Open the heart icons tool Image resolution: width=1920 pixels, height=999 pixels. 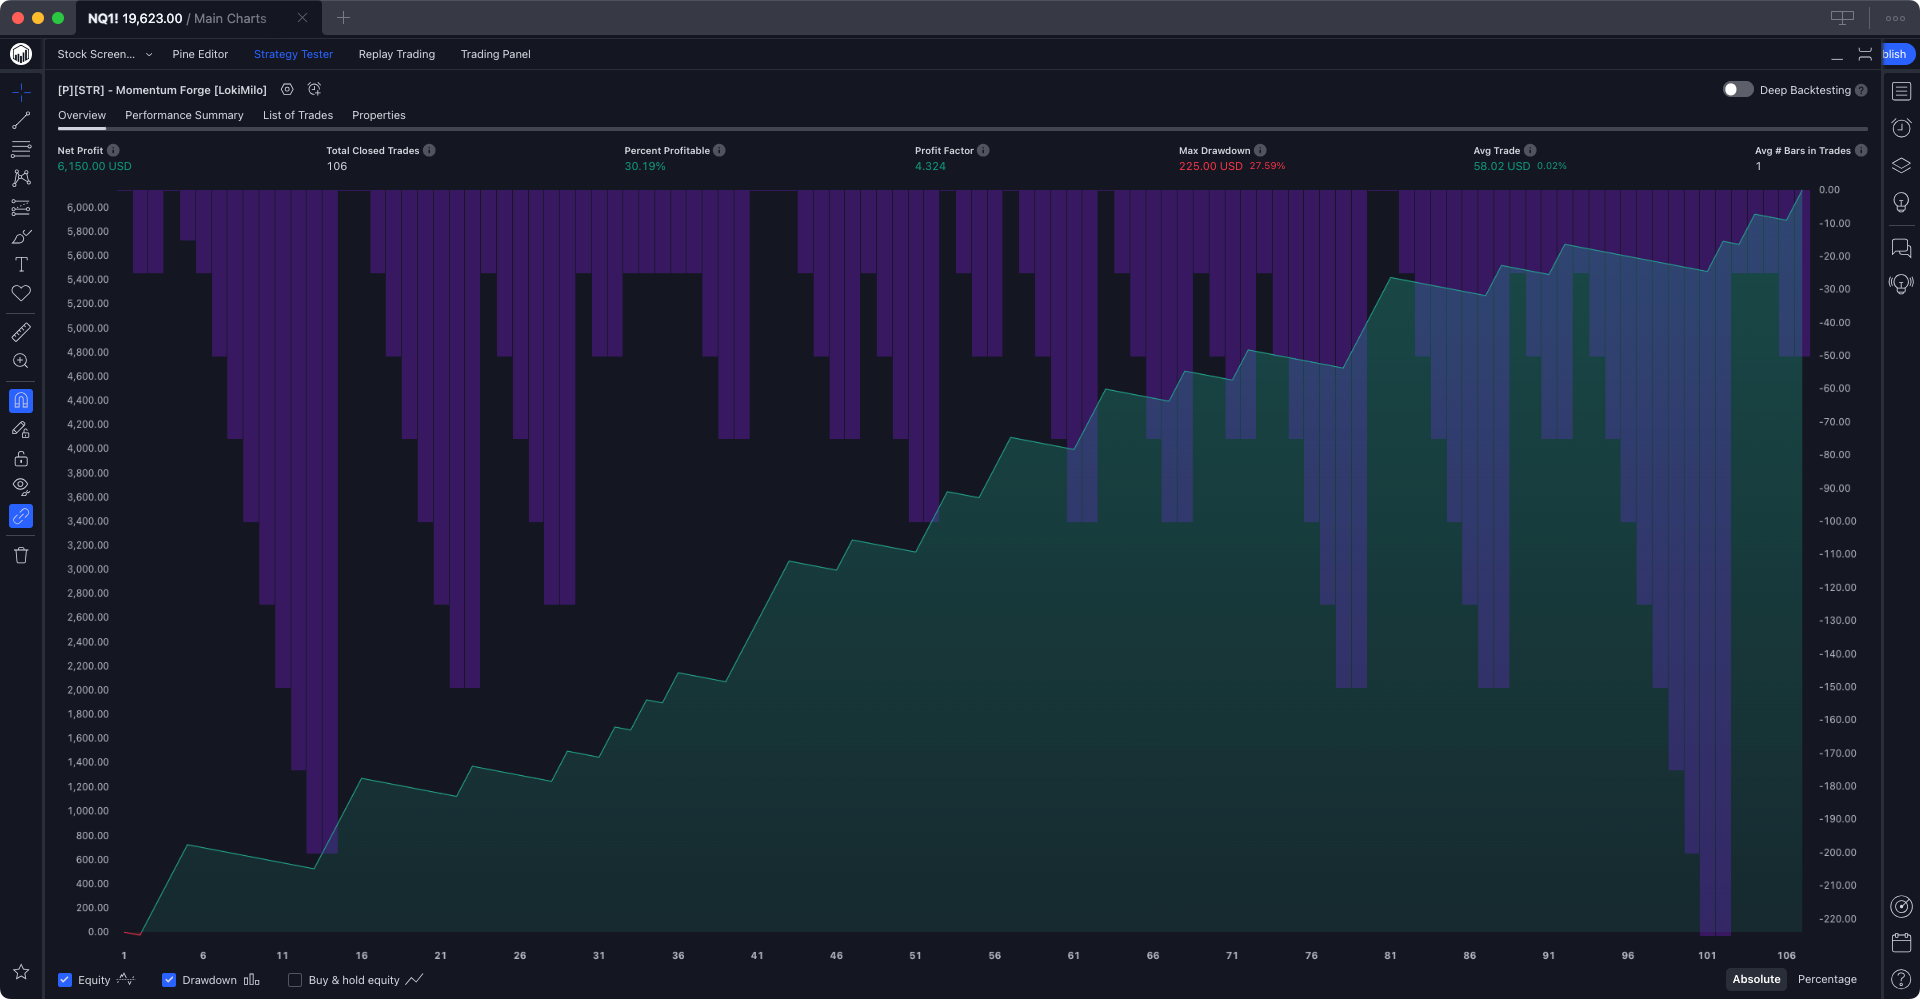coord(21,293)
